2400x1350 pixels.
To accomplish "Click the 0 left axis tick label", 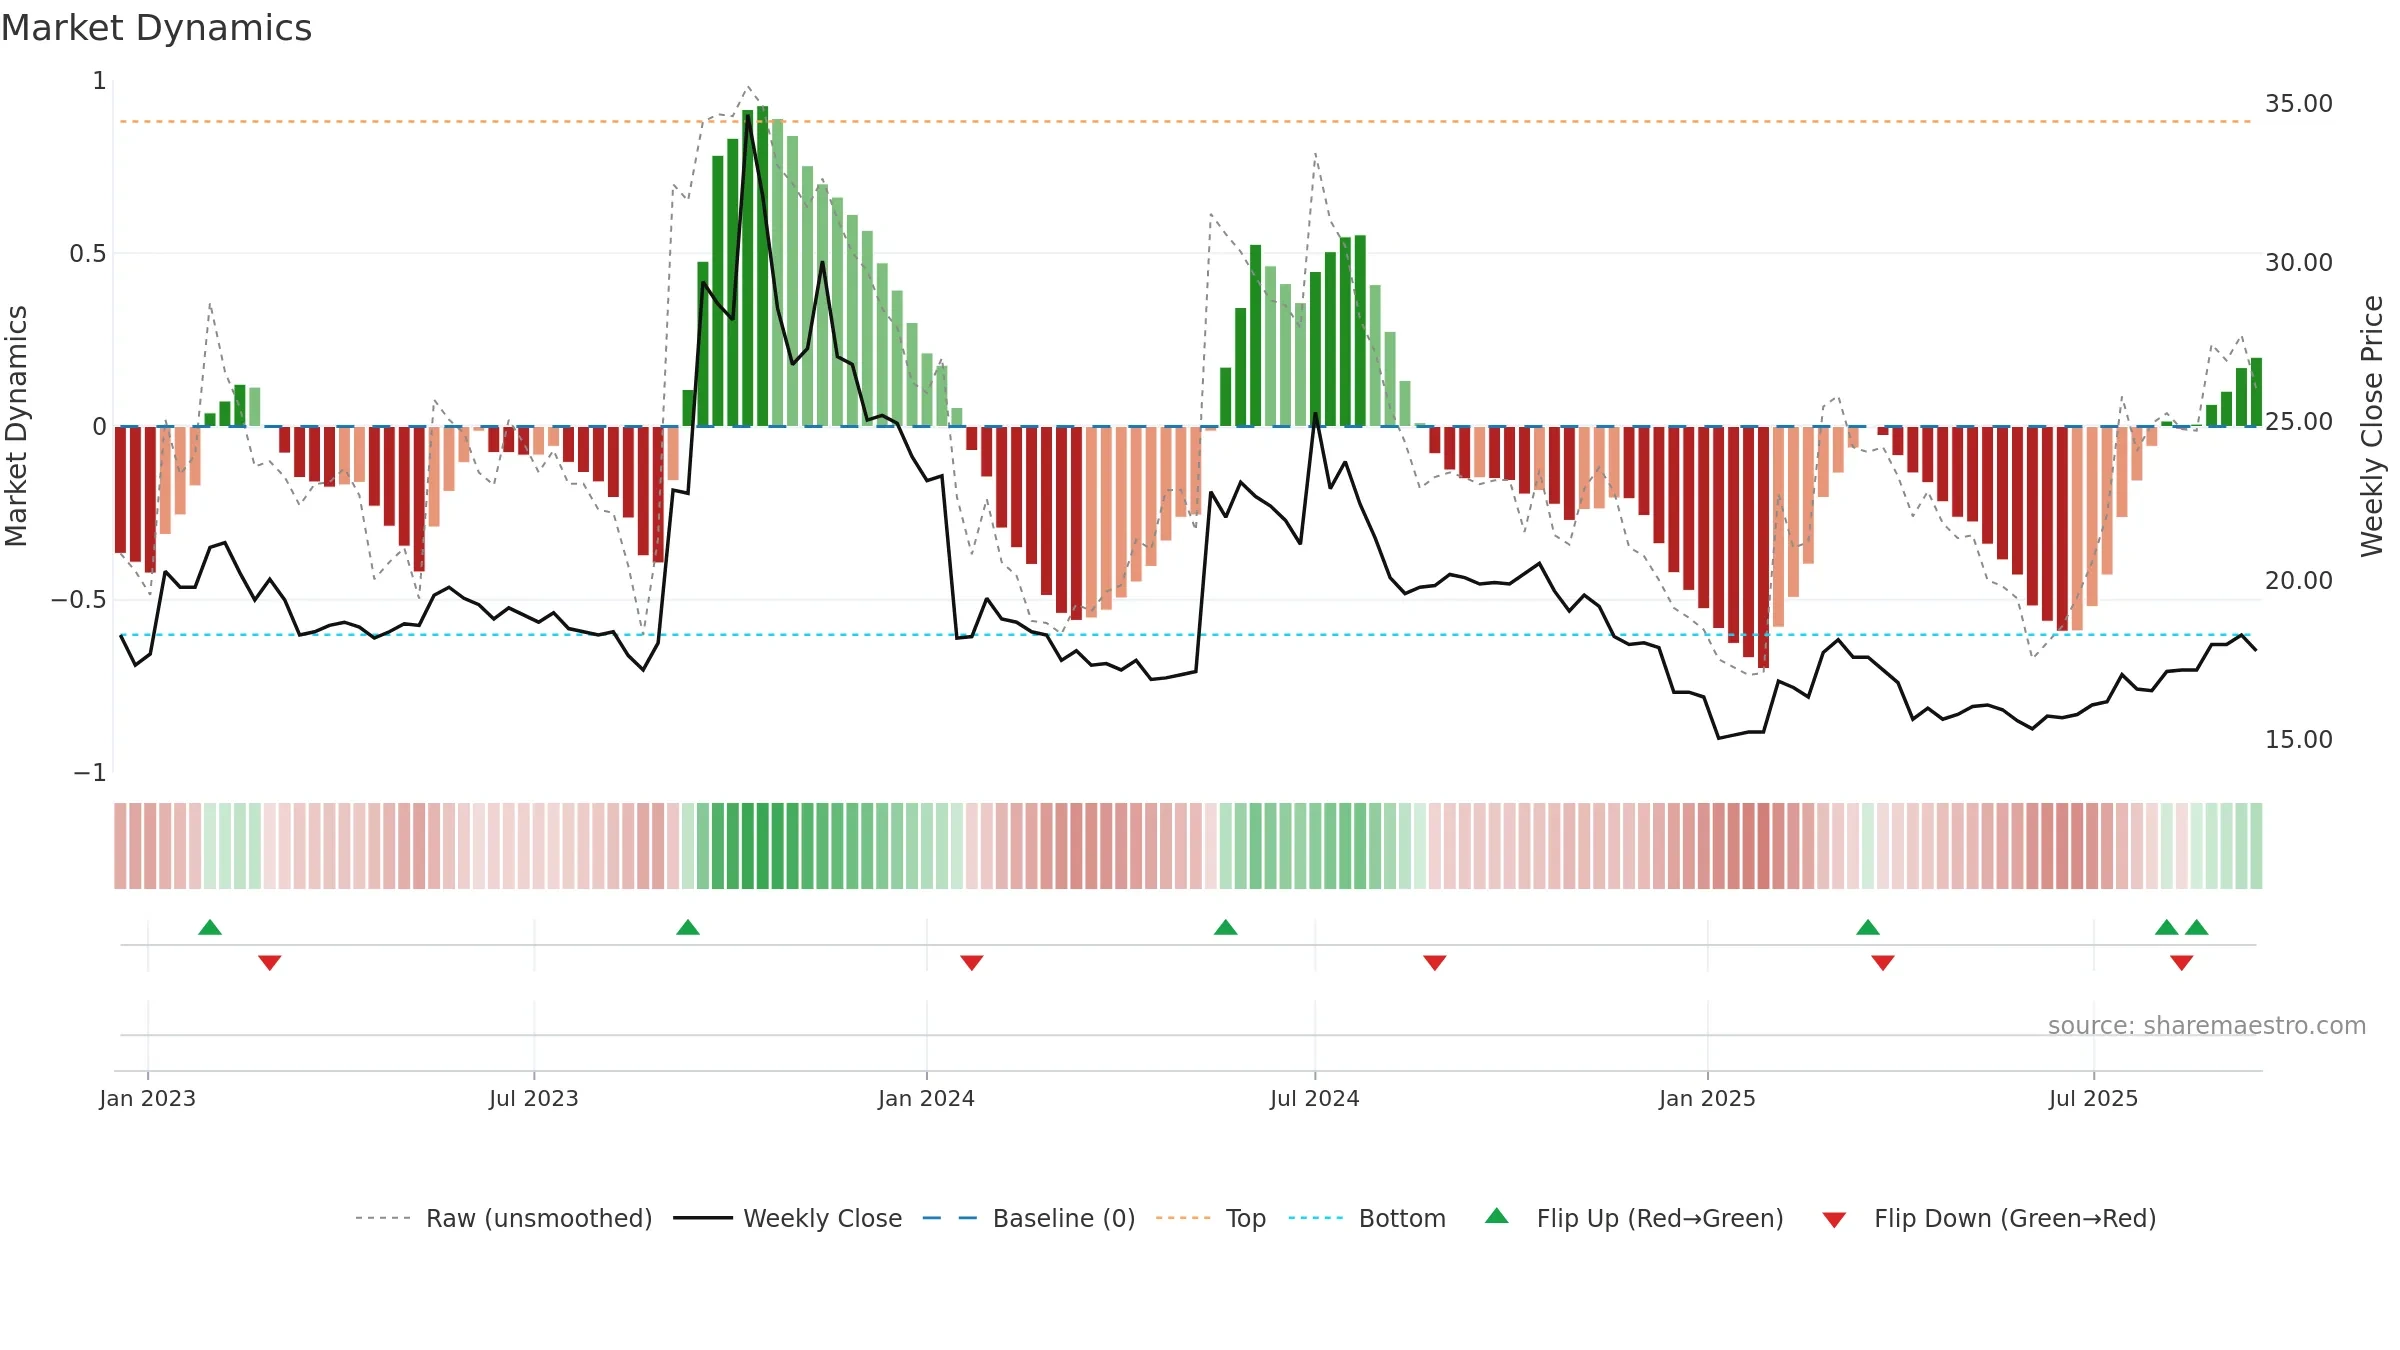I will click(x=99, y=426).
